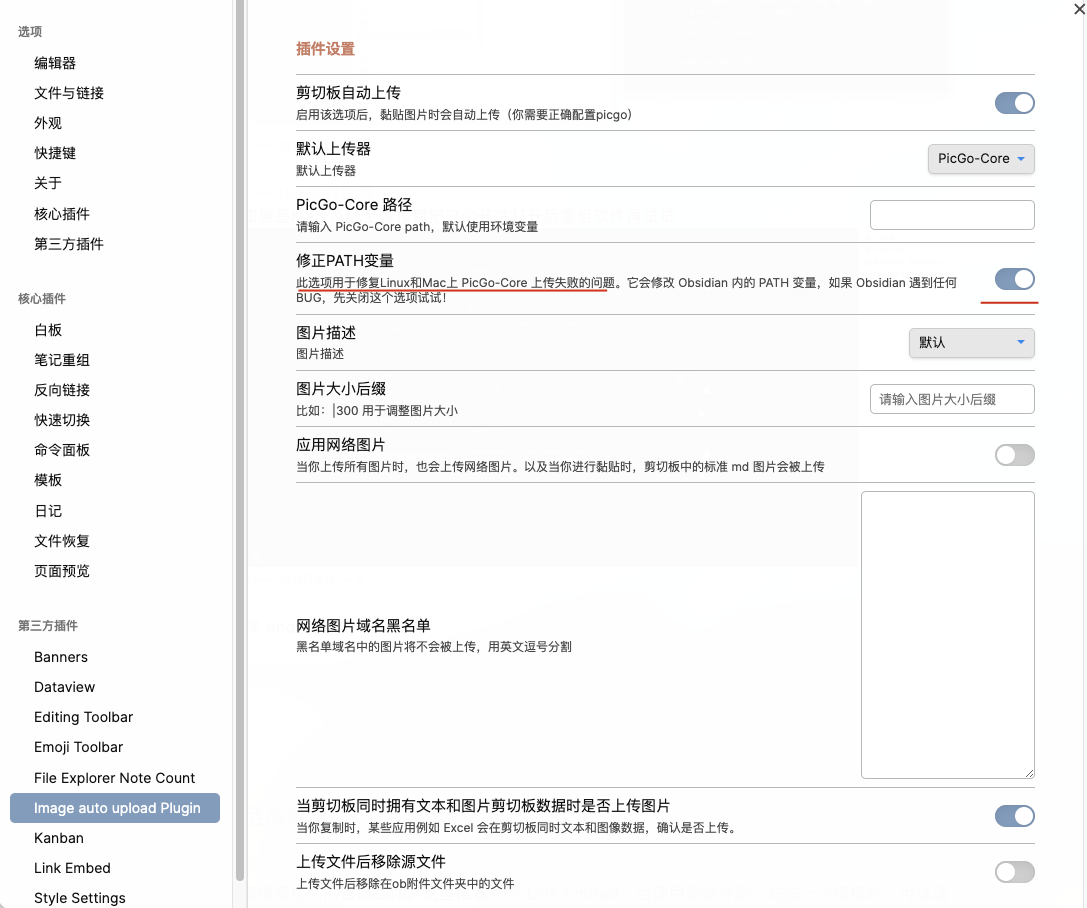
Task: Turn off the 修正PATH变量 switch
Action: pos(1014,279)
